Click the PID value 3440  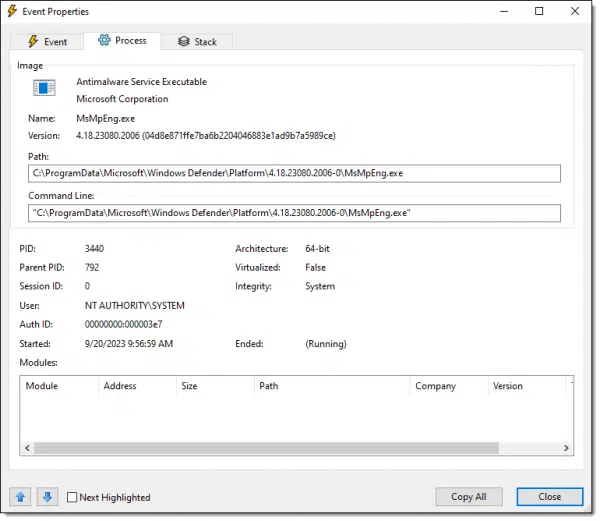[x=94, y=249]
